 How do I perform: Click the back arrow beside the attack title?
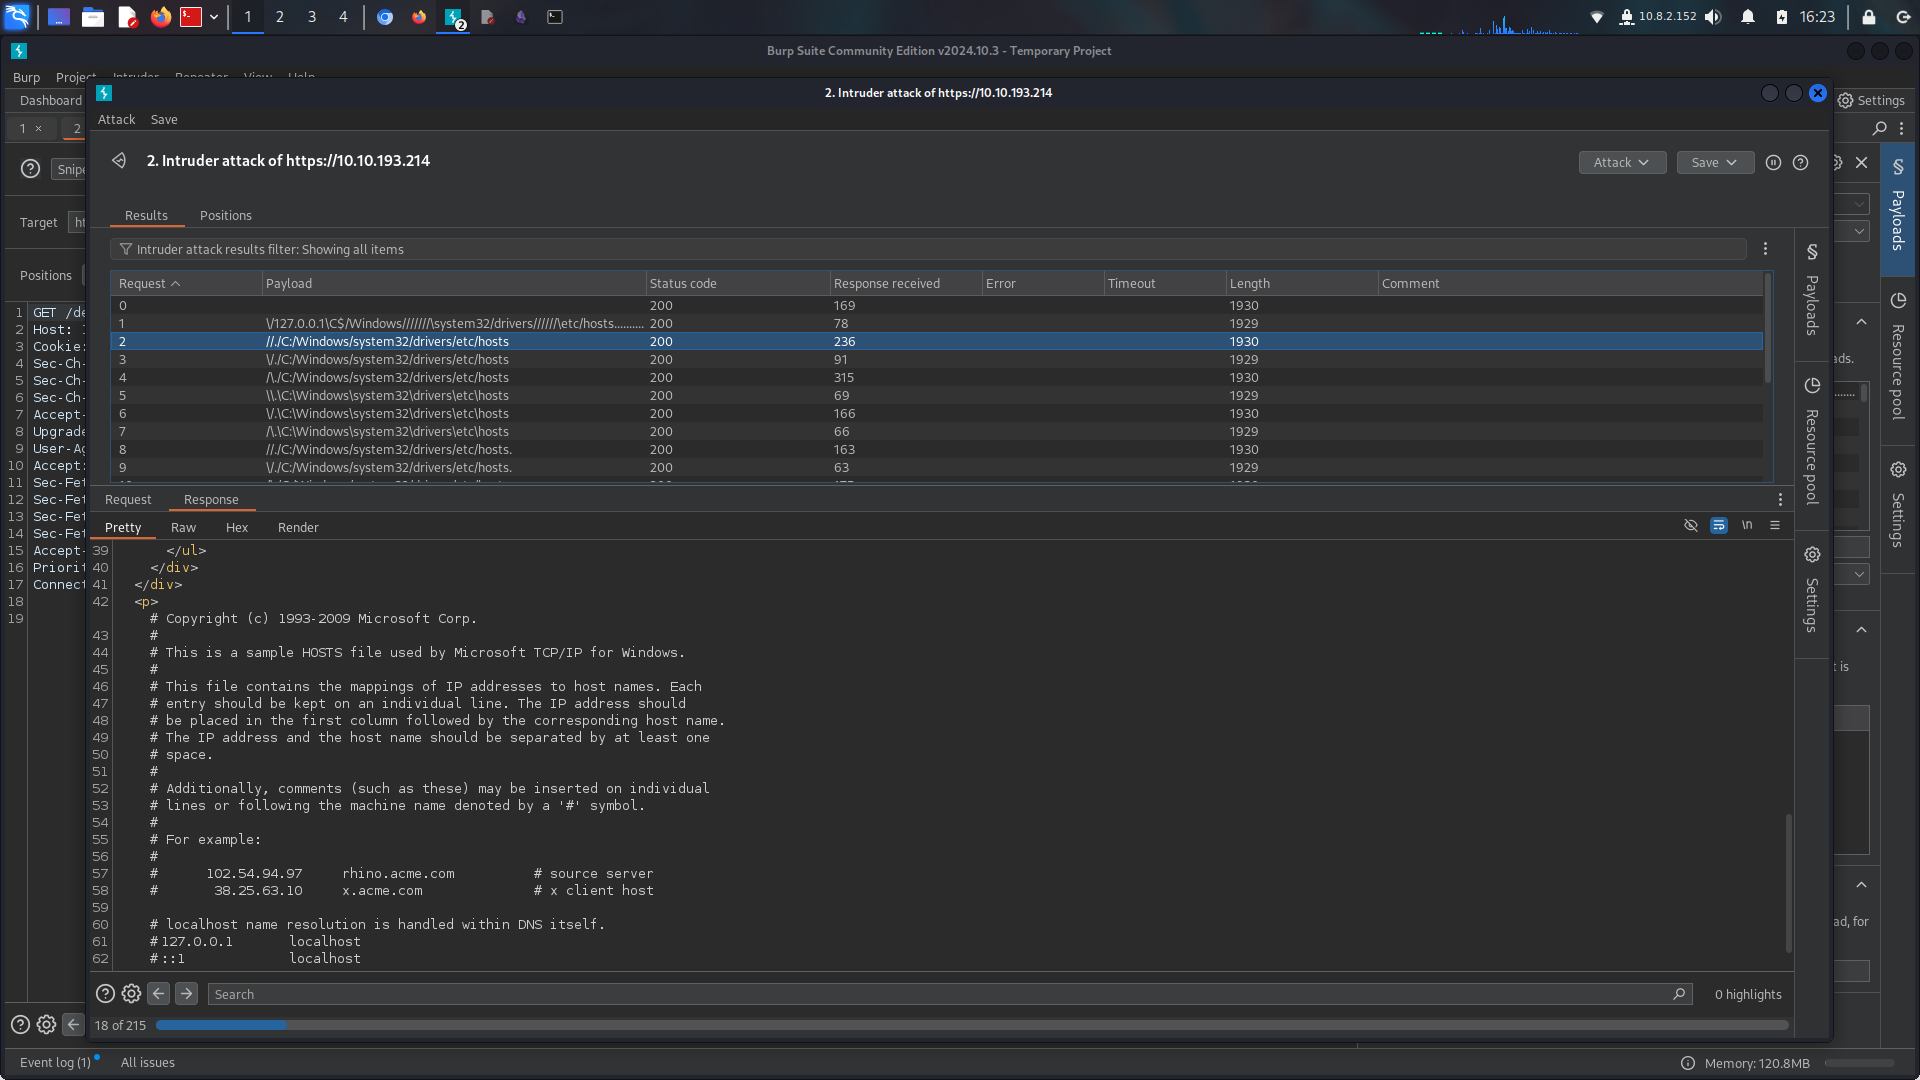pyautogui.click(x=119, y=161)
